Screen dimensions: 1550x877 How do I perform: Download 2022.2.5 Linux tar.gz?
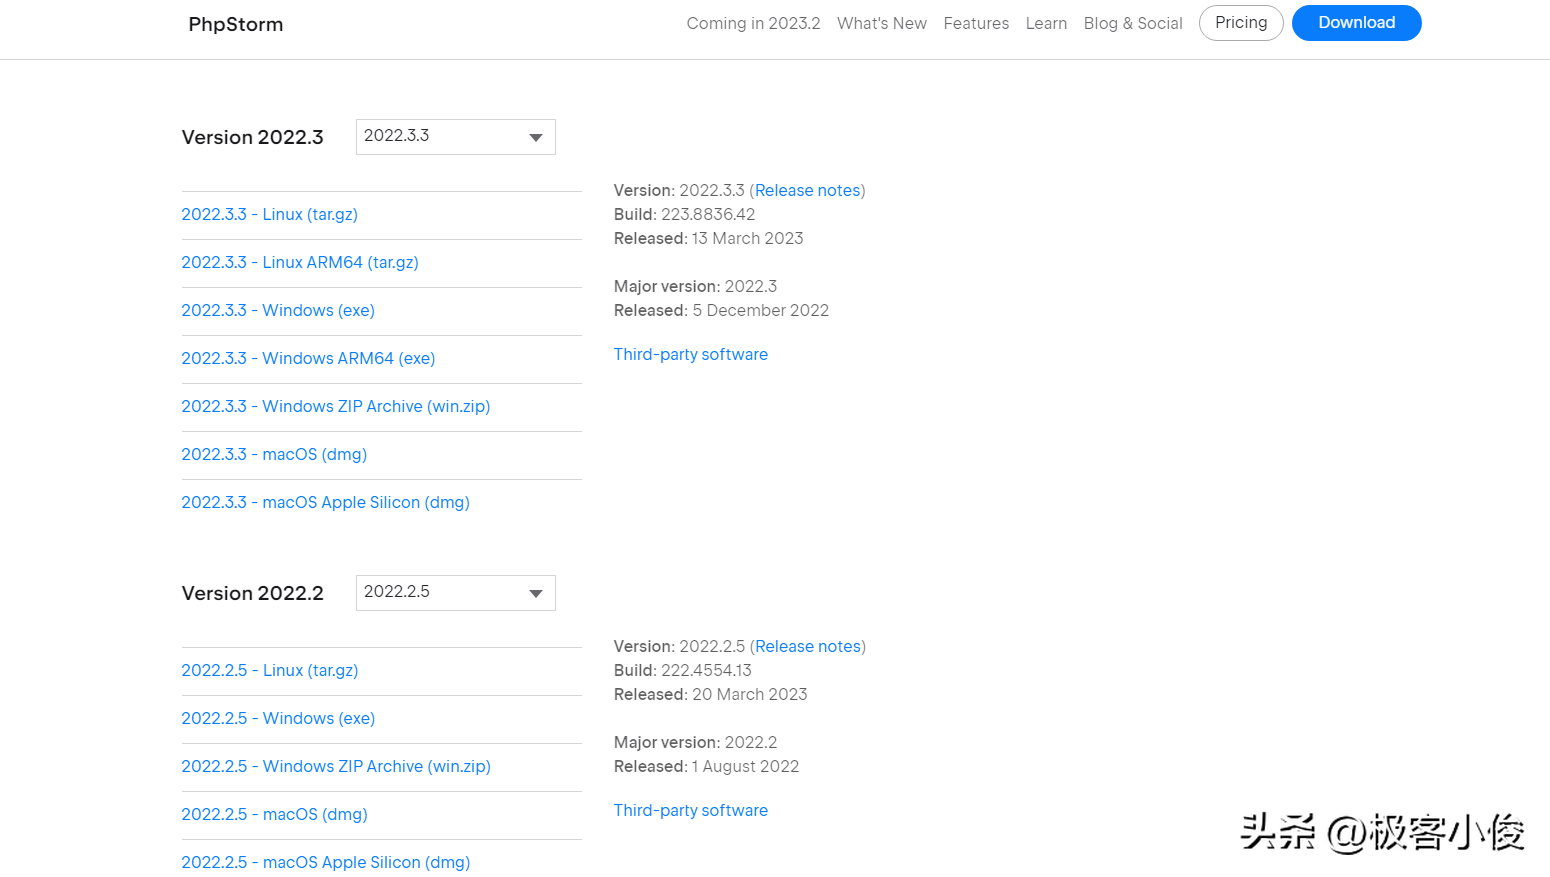pos(270,670)
